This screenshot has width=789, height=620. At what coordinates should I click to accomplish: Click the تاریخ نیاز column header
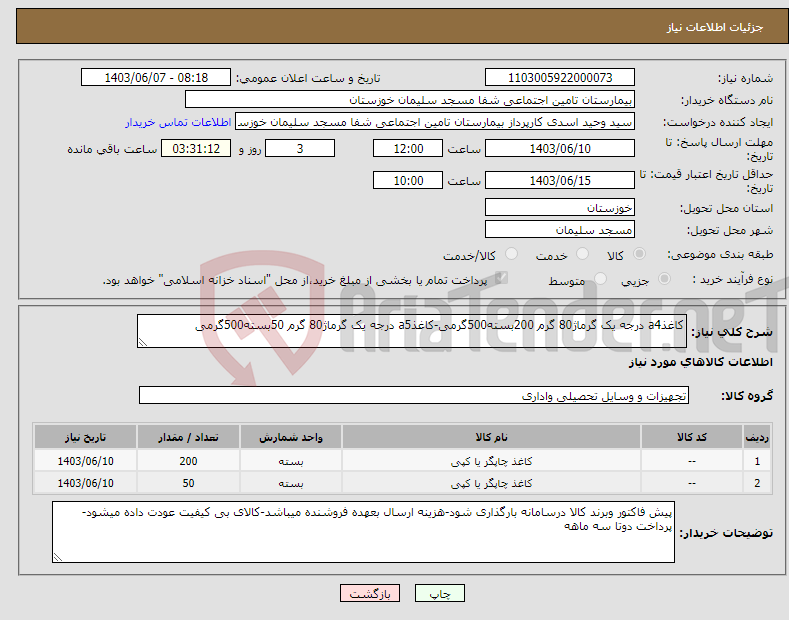point(86,437)
